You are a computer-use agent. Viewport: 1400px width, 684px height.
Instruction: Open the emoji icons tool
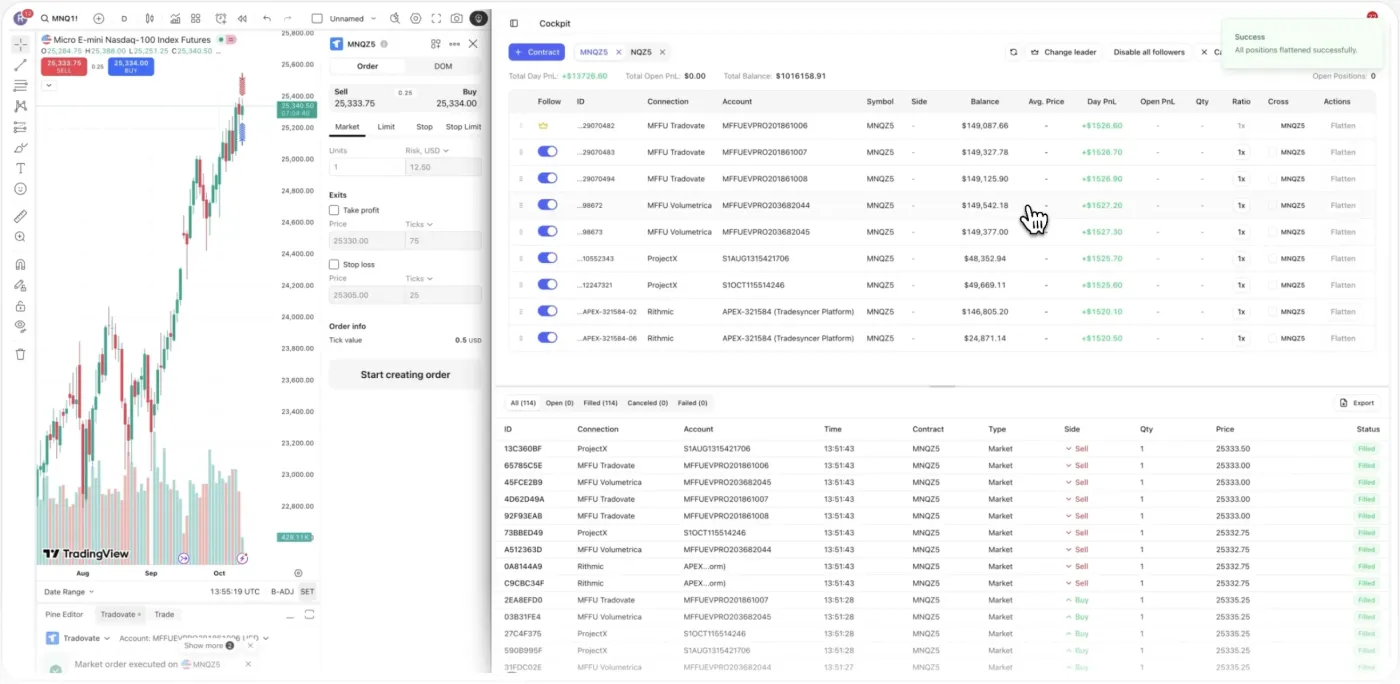20,189
